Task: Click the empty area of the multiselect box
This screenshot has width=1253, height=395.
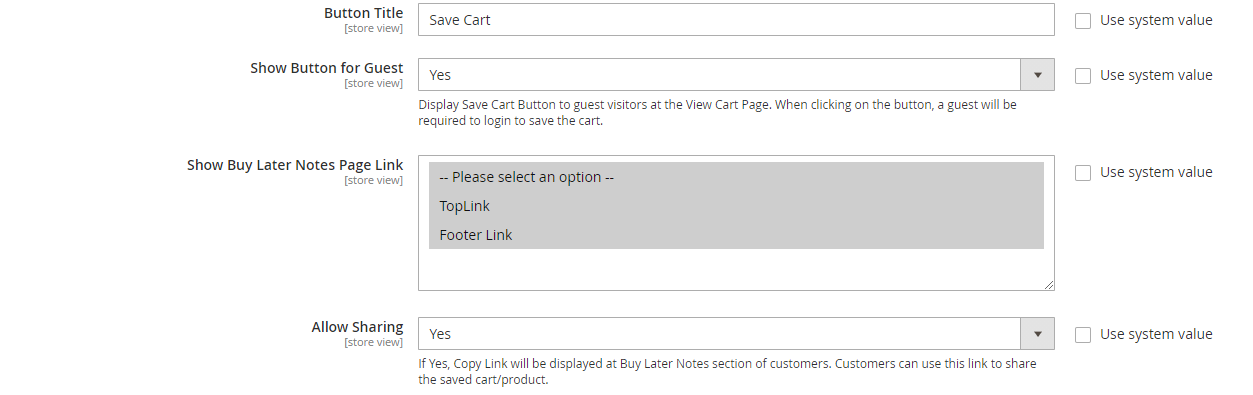Action: click(736, 268)
